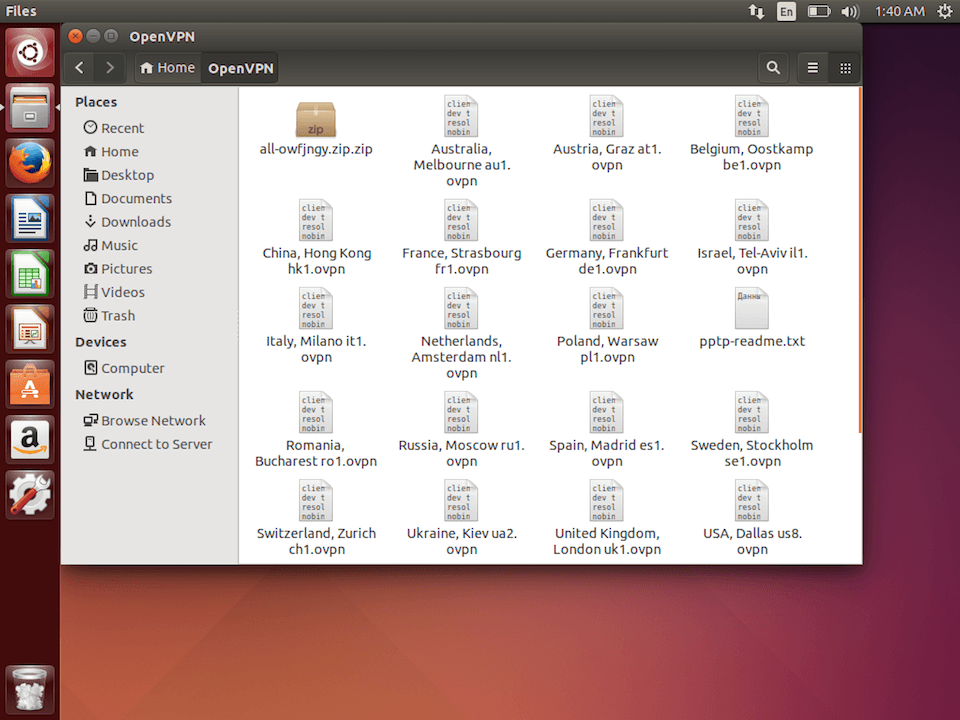
Task: Open the USA, Dallas us8.ovpn file
Action: coord(751,501)
